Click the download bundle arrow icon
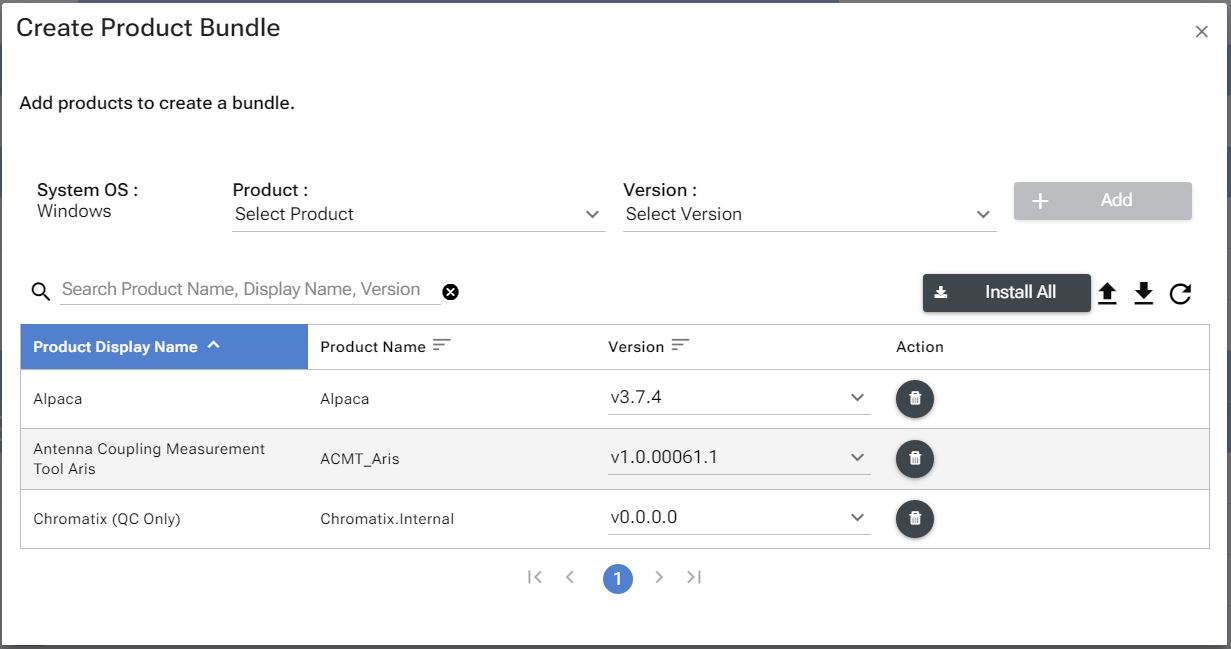 pyautogui.click(x=1144, y=293)
